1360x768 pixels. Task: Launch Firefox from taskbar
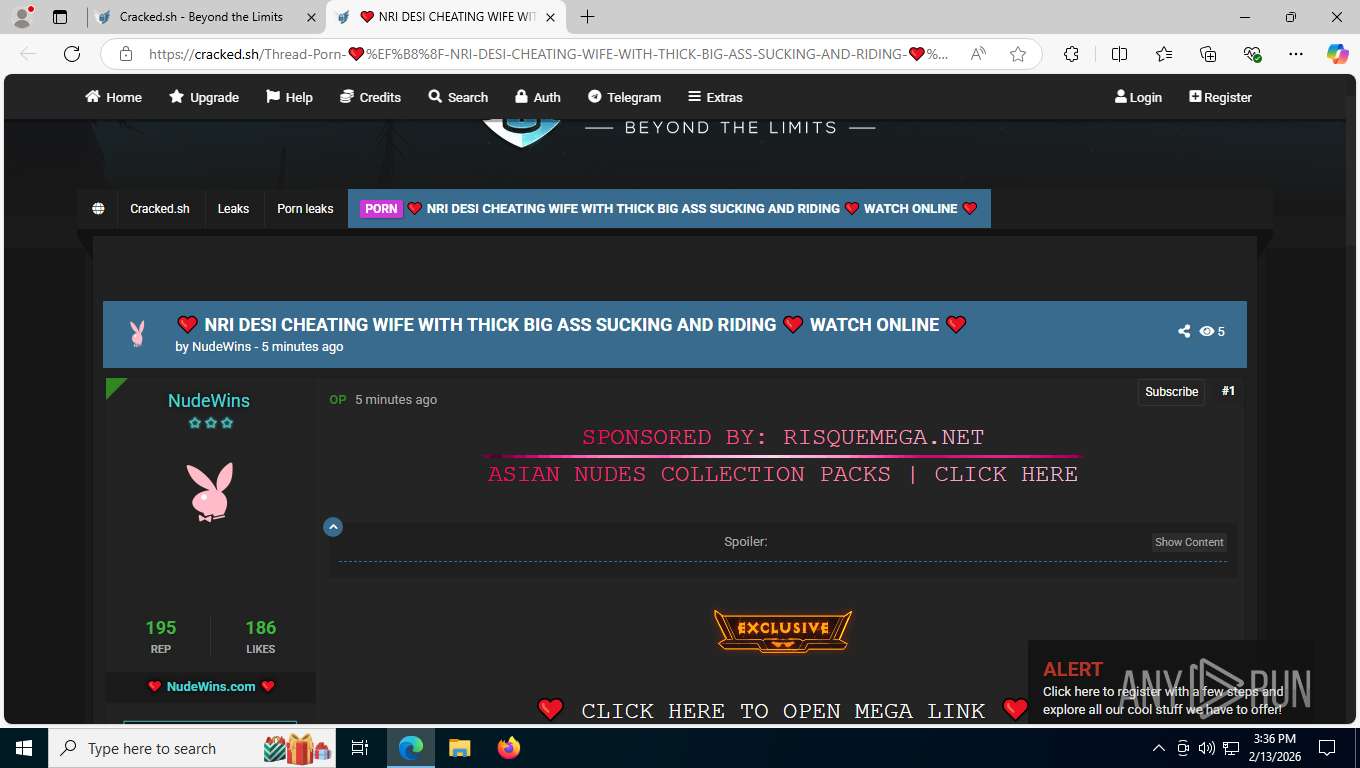pos(508,748)
